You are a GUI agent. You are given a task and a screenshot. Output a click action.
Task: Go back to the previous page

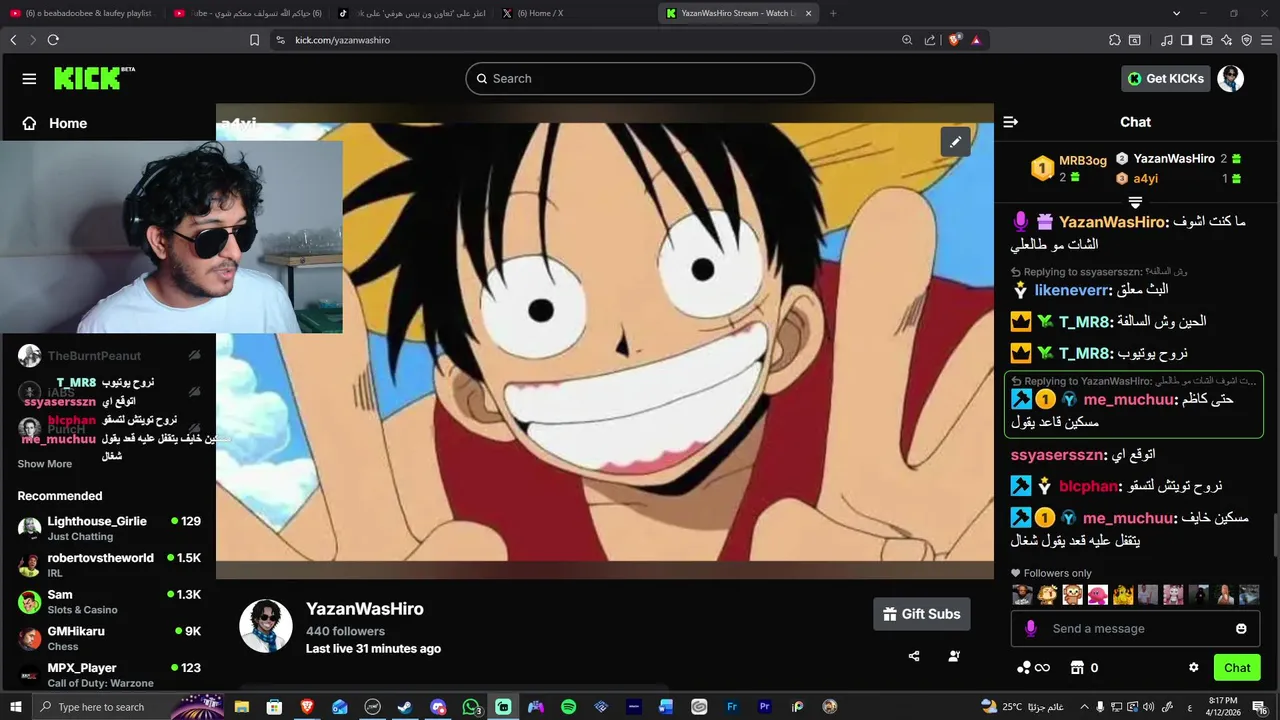(x=13, y=40)
